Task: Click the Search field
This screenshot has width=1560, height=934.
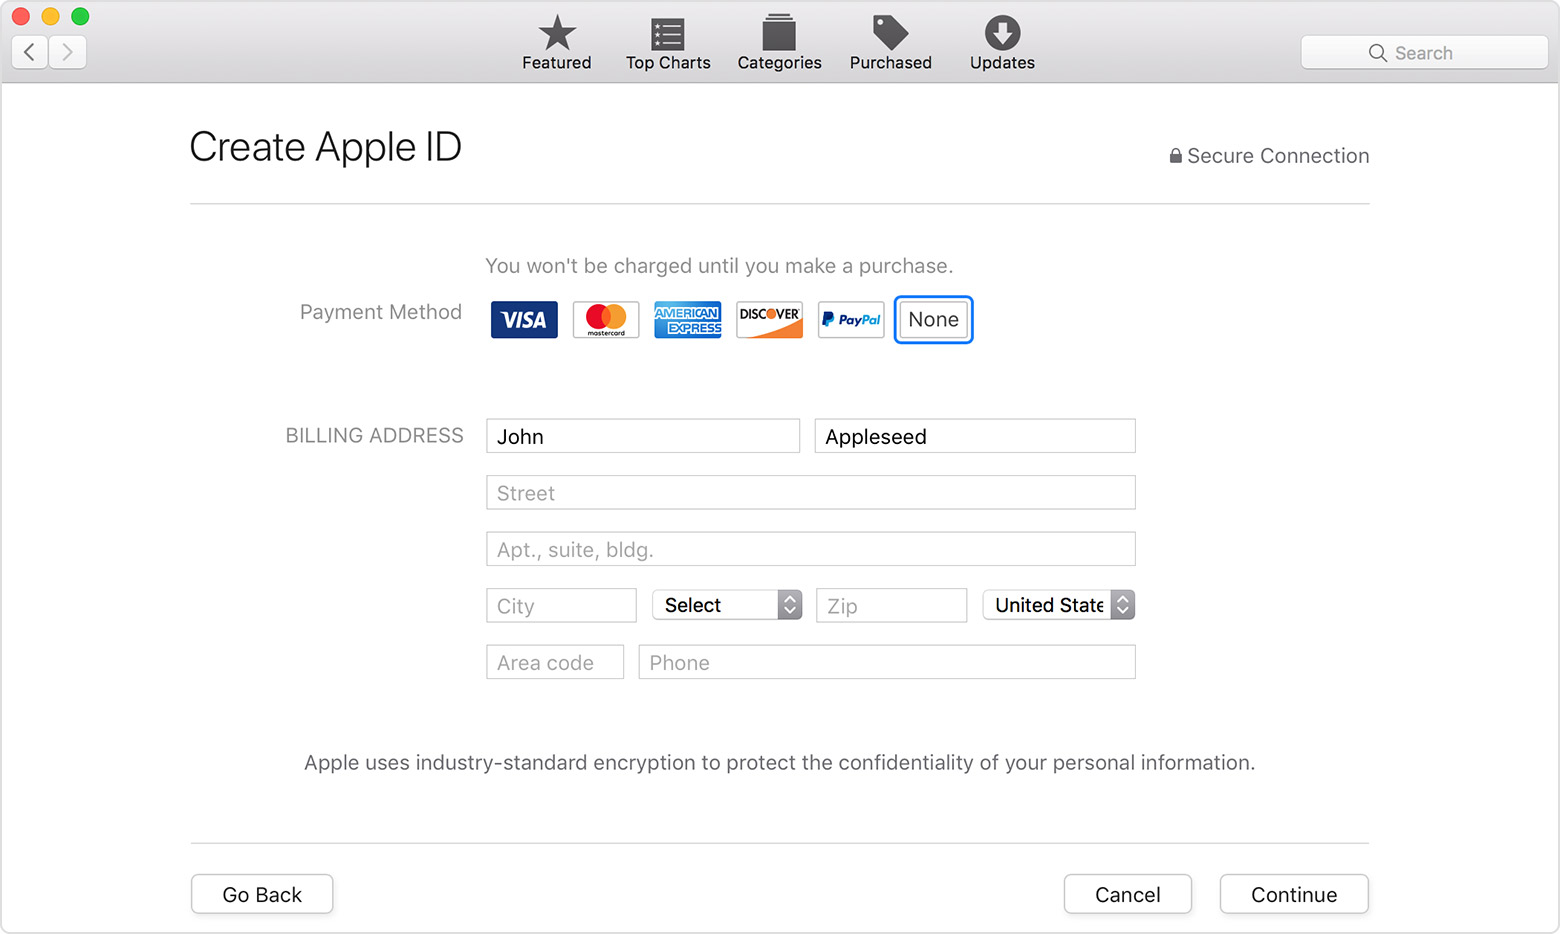Action: (x=1424, y=53)
